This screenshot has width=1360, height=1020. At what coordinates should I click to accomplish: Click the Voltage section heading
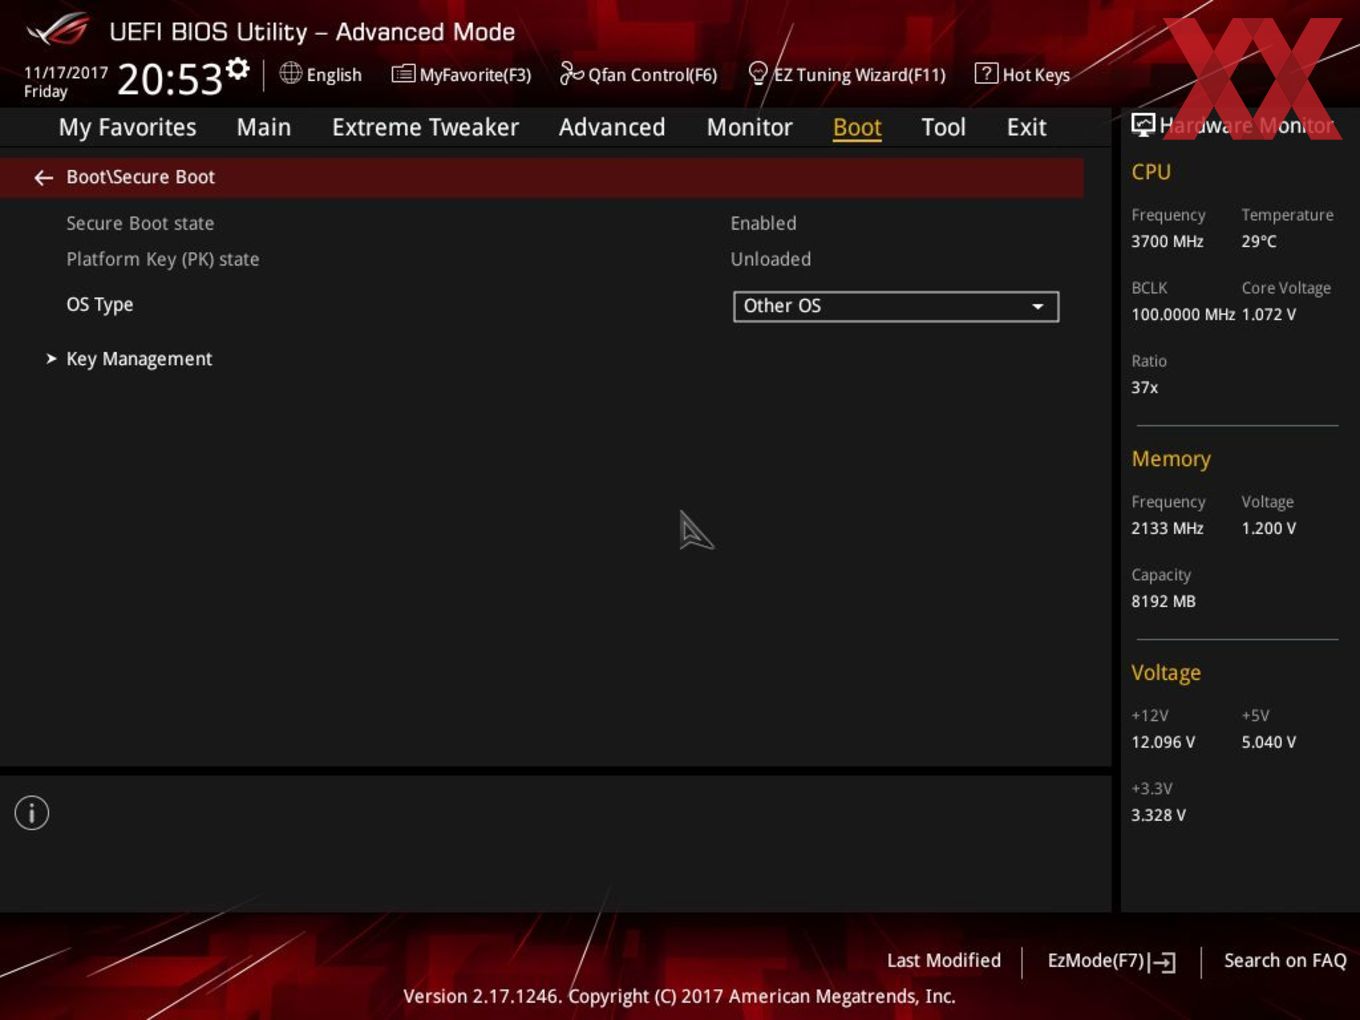1166,673
